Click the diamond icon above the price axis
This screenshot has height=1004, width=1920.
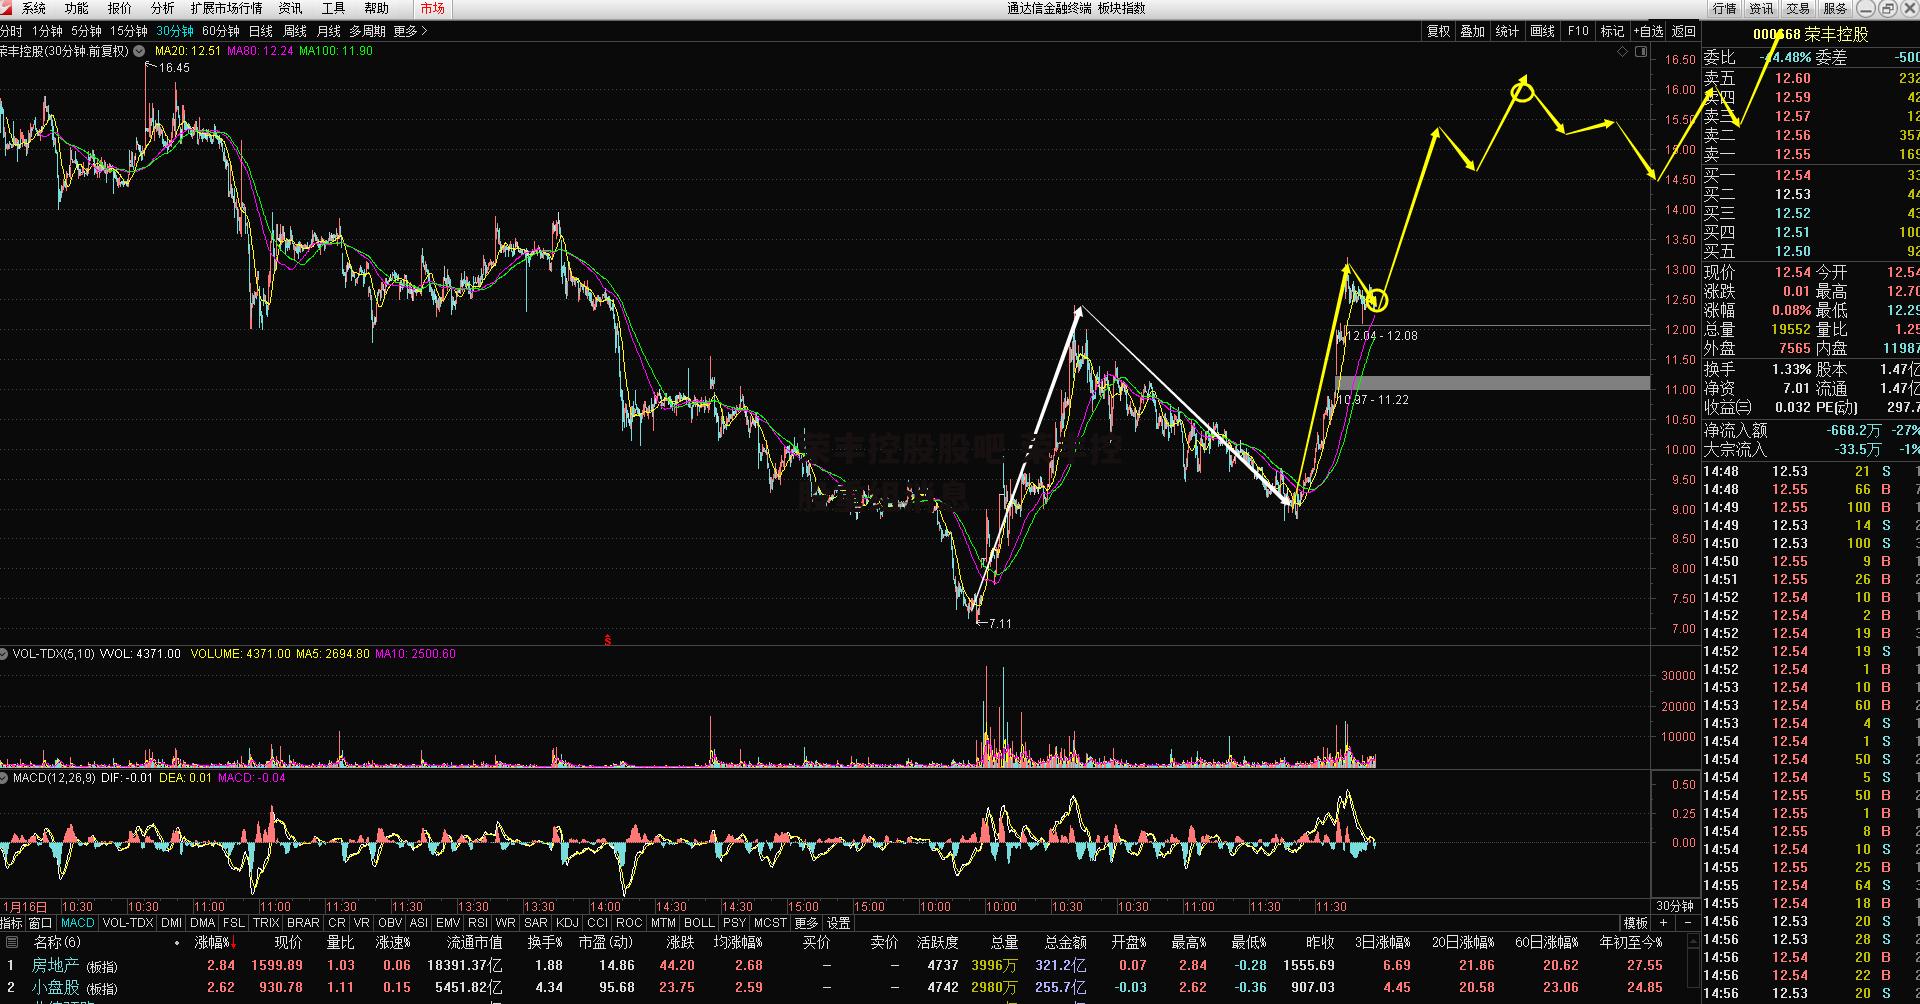(1621, 51)
